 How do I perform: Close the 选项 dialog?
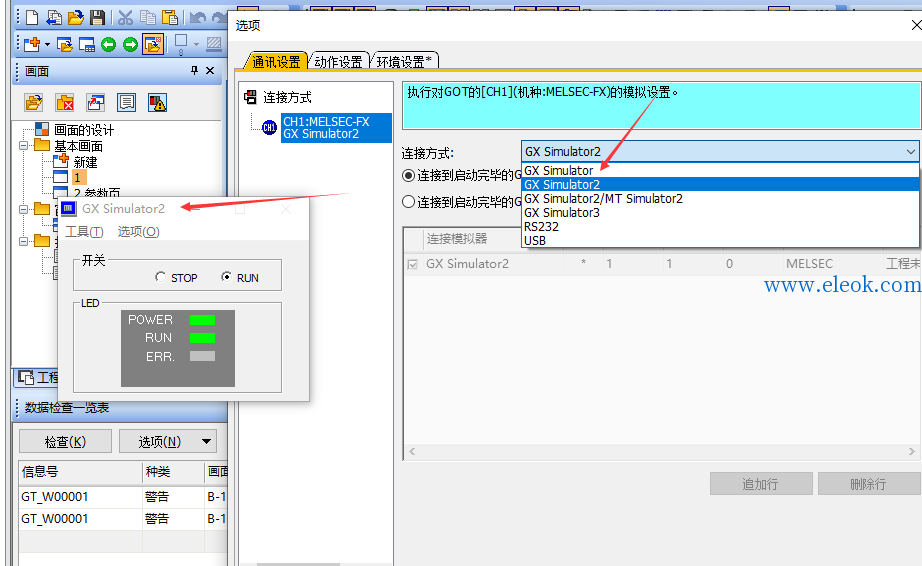tap(915, 25)
